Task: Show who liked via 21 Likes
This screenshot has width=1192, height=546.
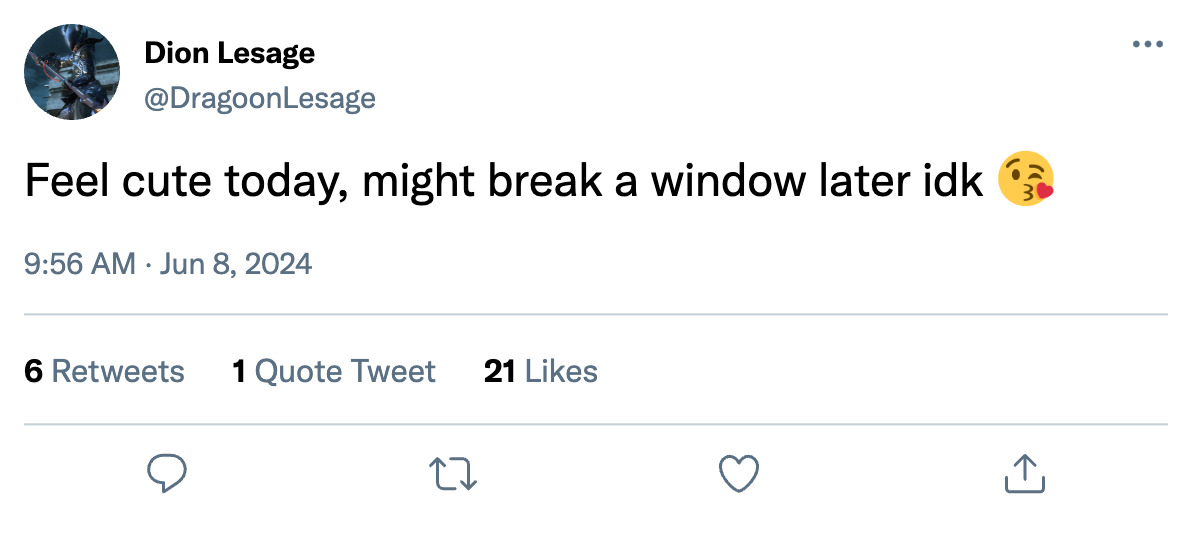Action: [540, 372]
